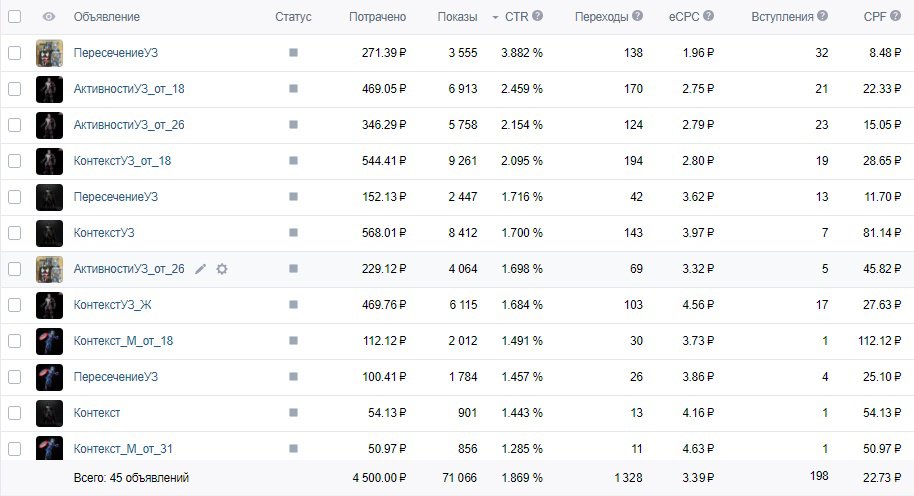The height and width of the screenshot is (496, 914).
Task: Open the КонтекстУЗ_от_18 ad link
Action: [x=122, y=161]
